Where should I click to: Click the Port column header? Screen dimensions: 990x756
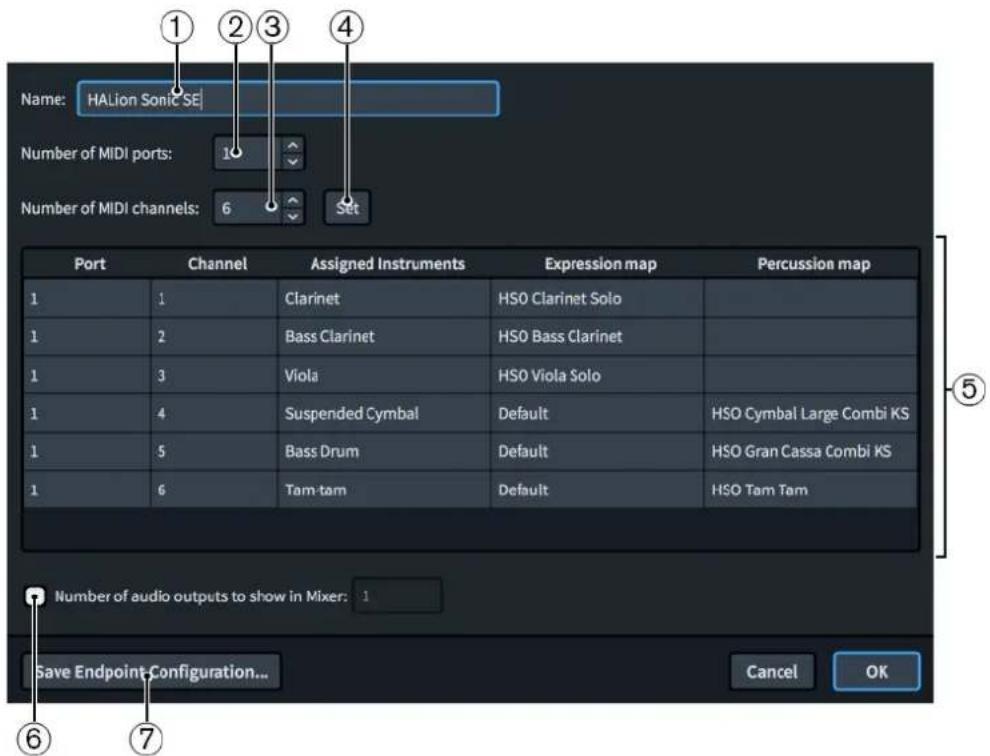(89, 263)
